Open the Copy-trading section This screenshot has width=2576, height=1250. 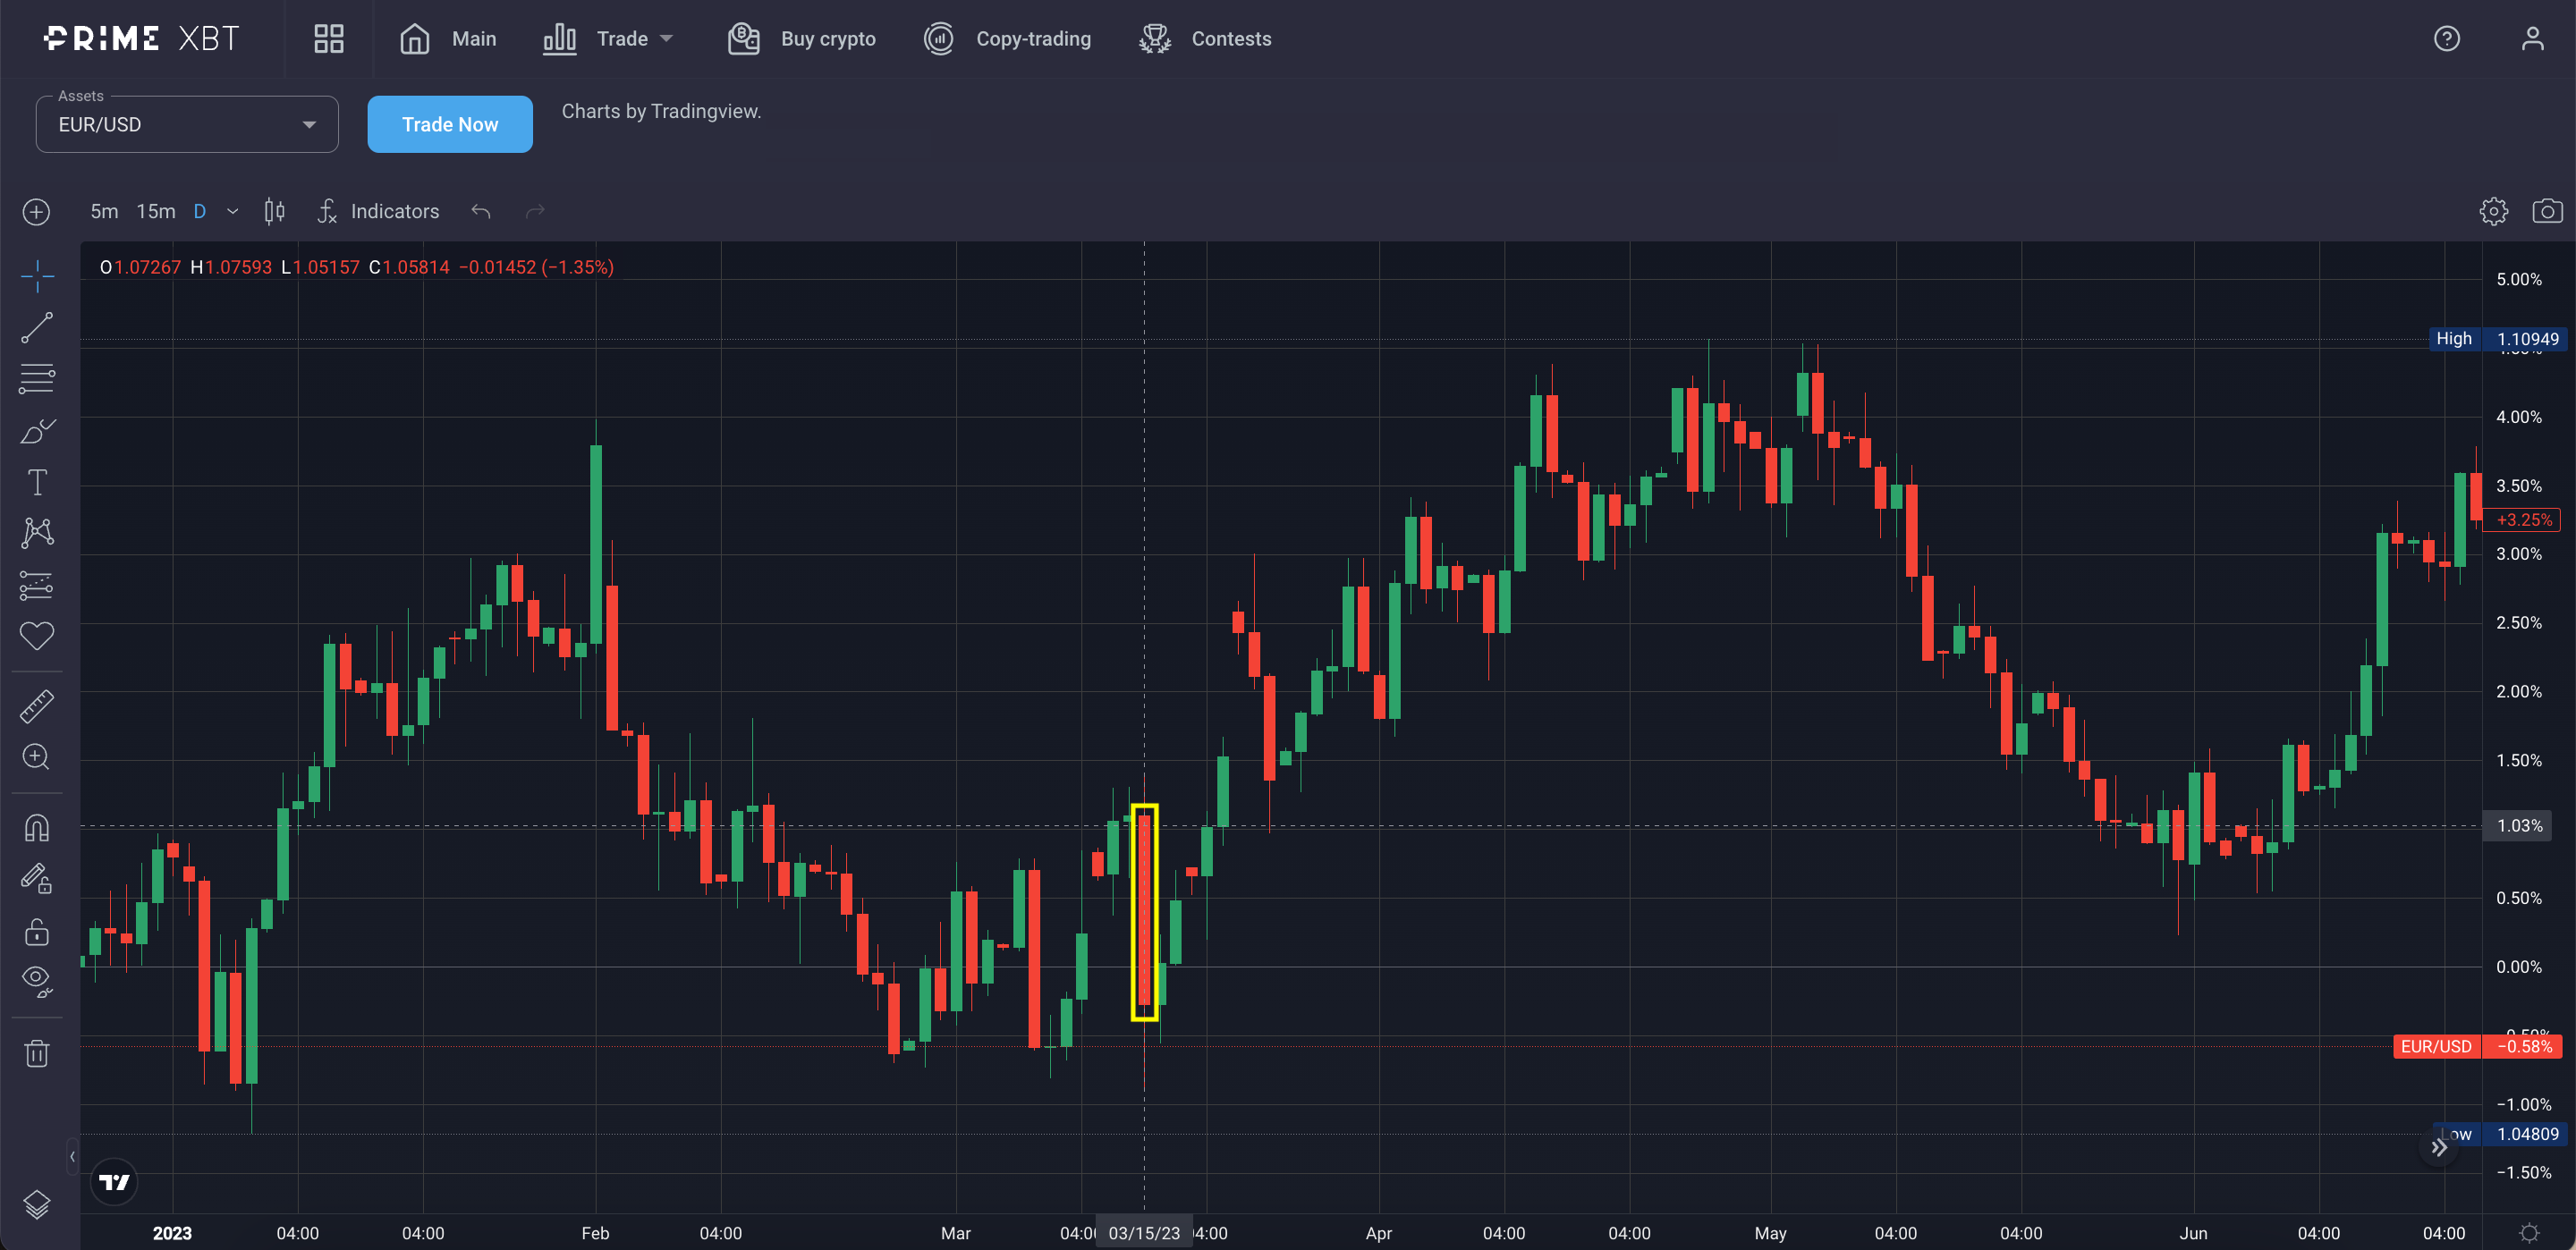point(1007,39)
